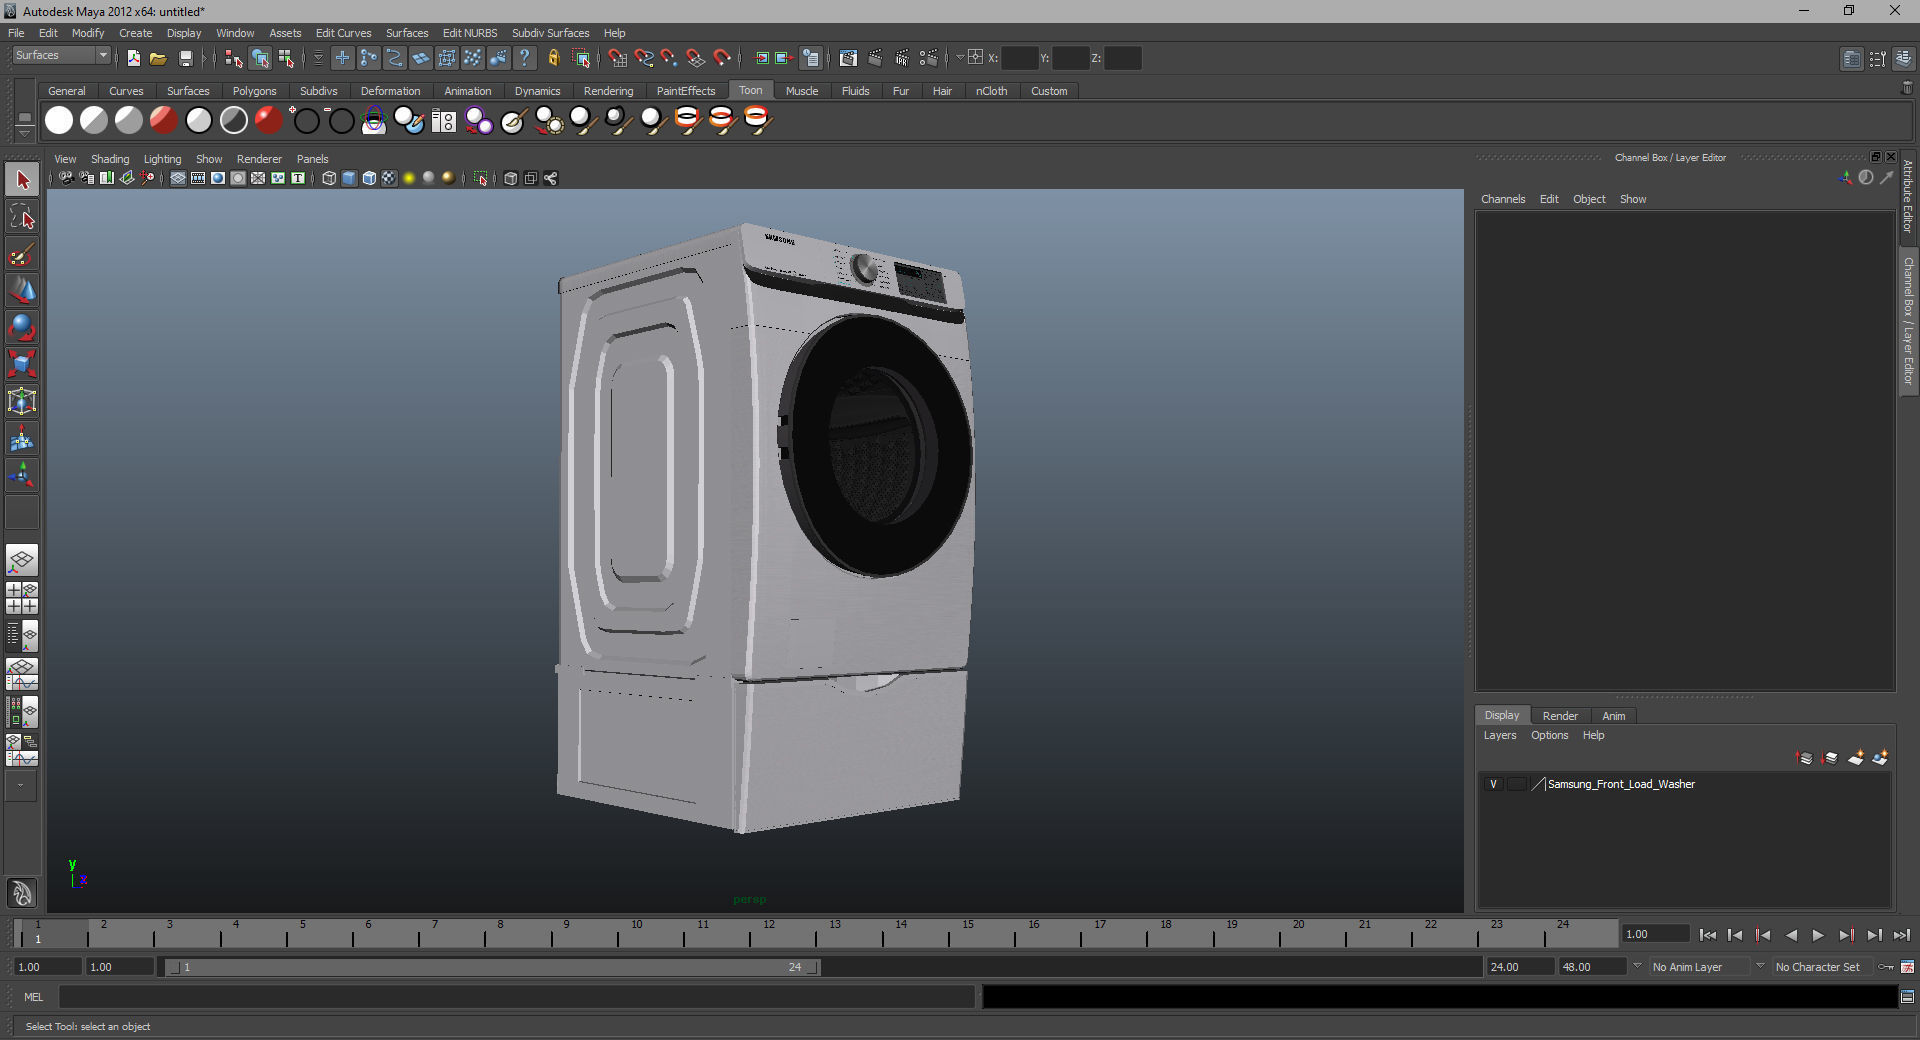This screenshot has width=1920, height=1040.
Task: Open selection mask menu arrow in status line
Action: [x=318, y=58]
